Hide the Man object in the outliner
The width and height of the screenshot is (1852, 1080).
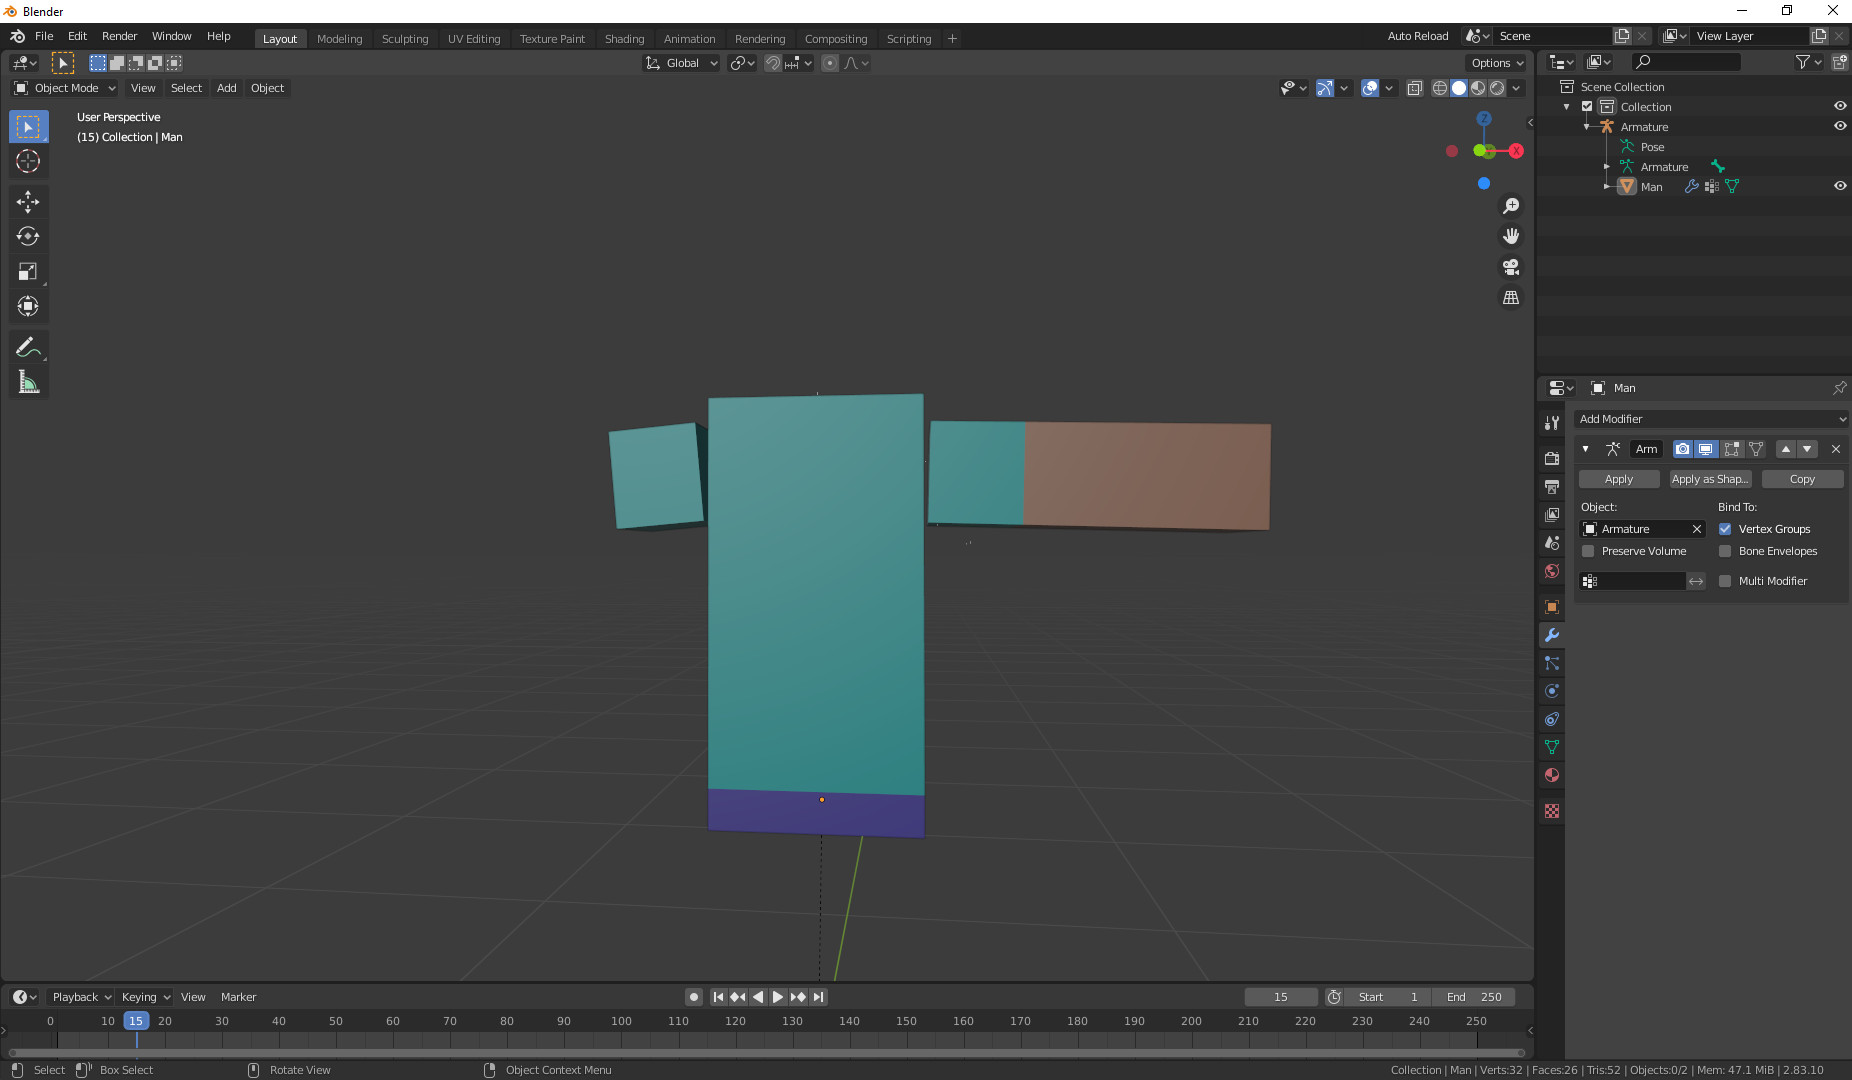click(1839, 186)
